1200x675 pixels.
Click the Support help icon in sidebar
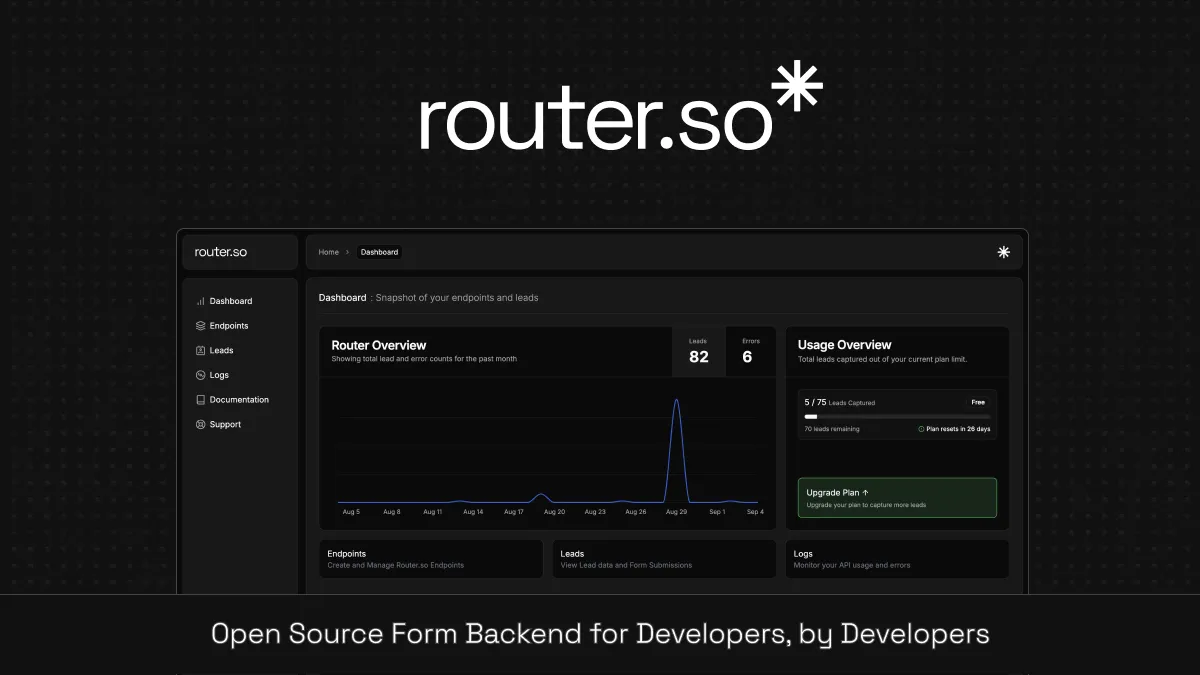(x=200, y=424)
